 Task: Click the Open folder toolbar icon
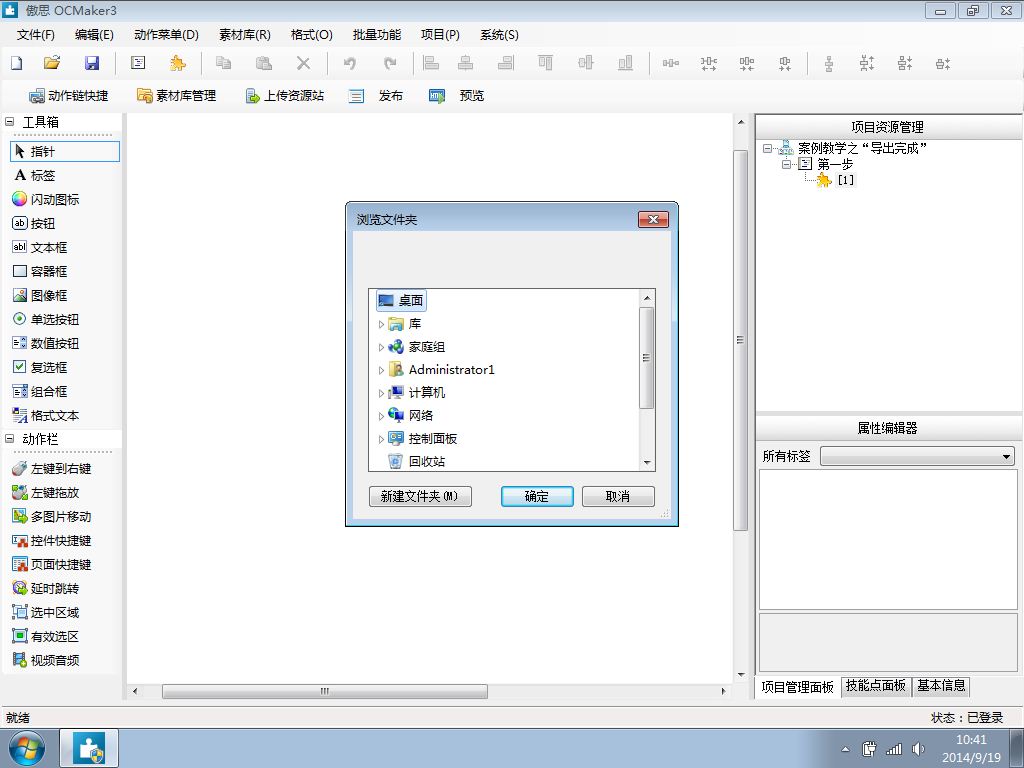(x=52, y=63)
